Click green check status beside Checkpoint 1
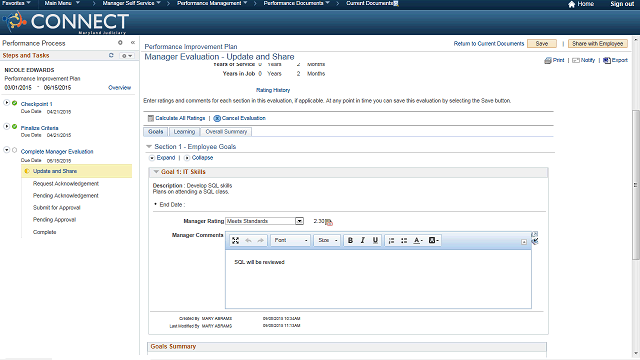 (15, 103)
